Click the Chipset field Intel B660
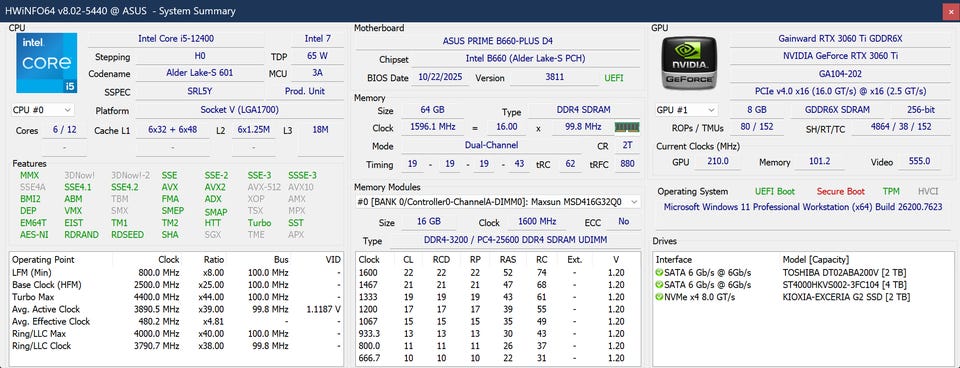The image size is (960, 368). pos(525,59)
